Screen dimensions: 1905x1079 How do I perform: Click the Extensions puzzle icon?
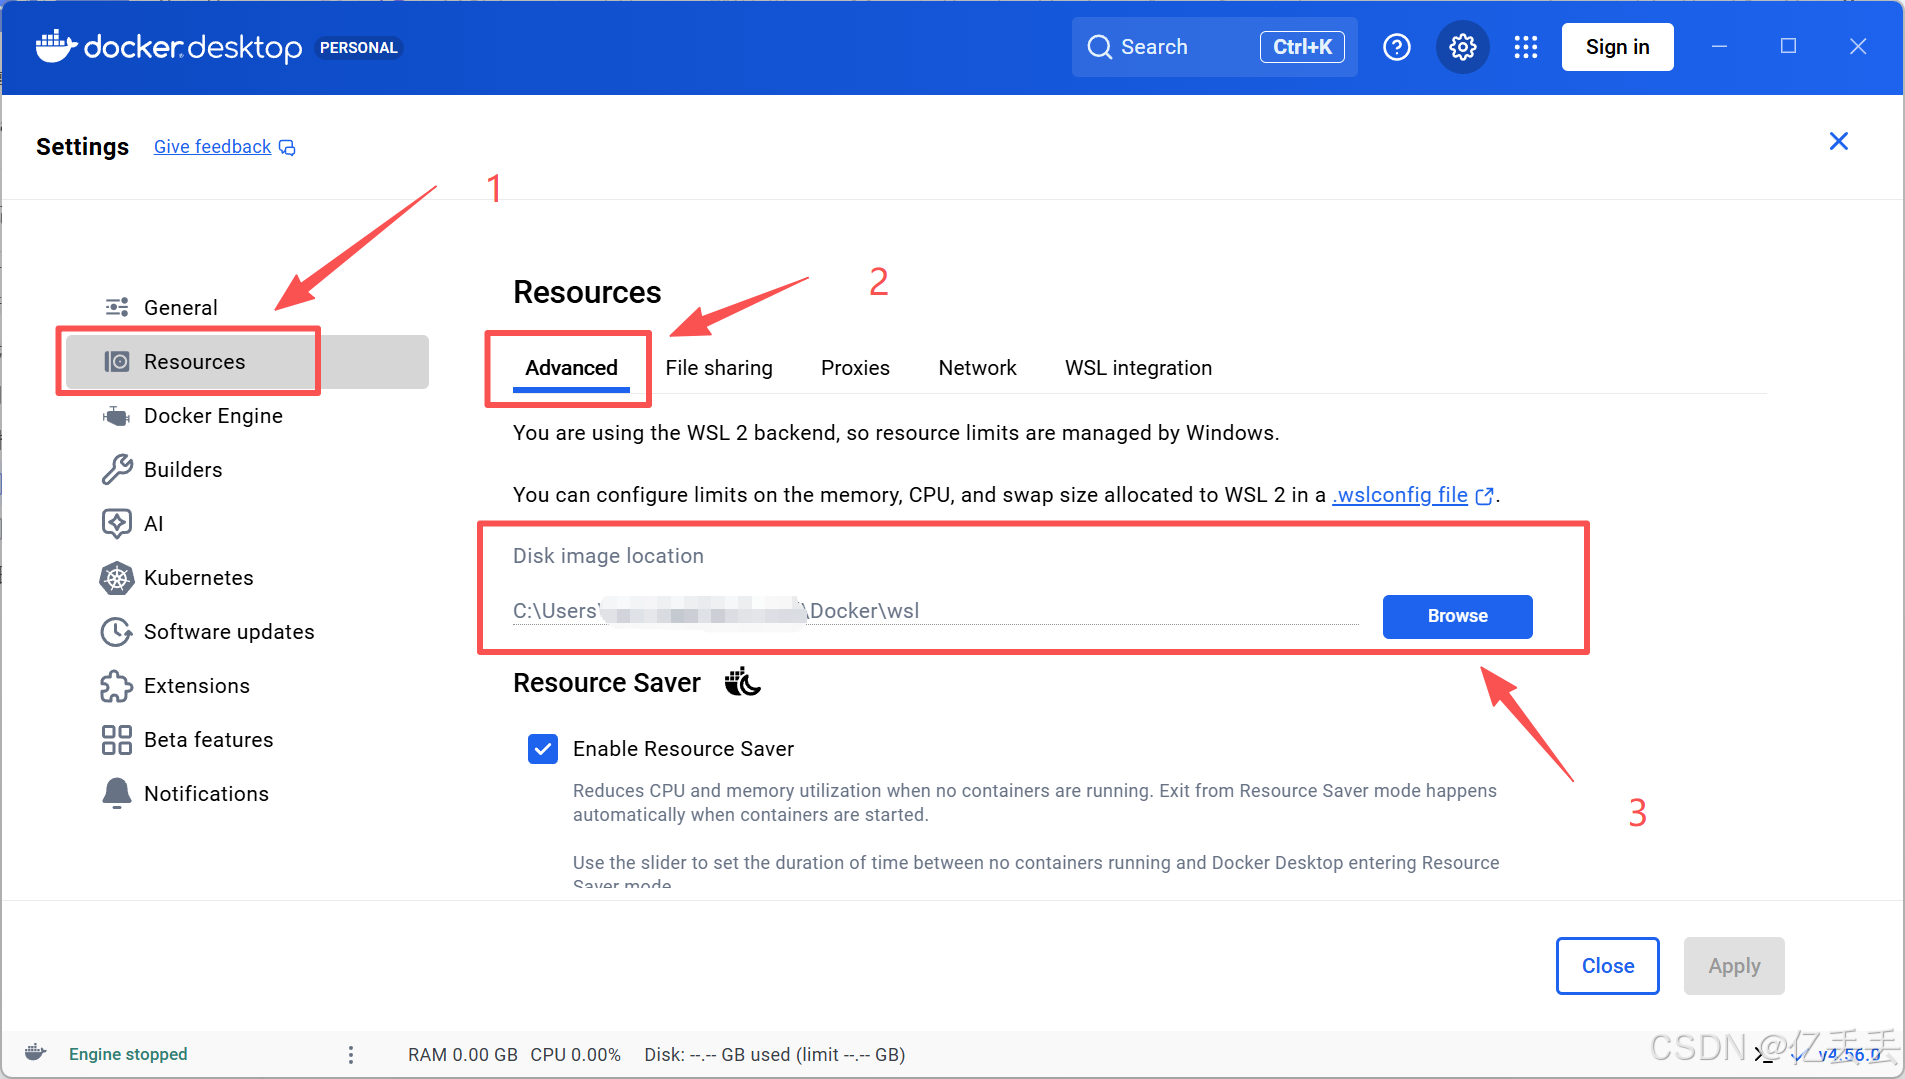click(117, 686)
